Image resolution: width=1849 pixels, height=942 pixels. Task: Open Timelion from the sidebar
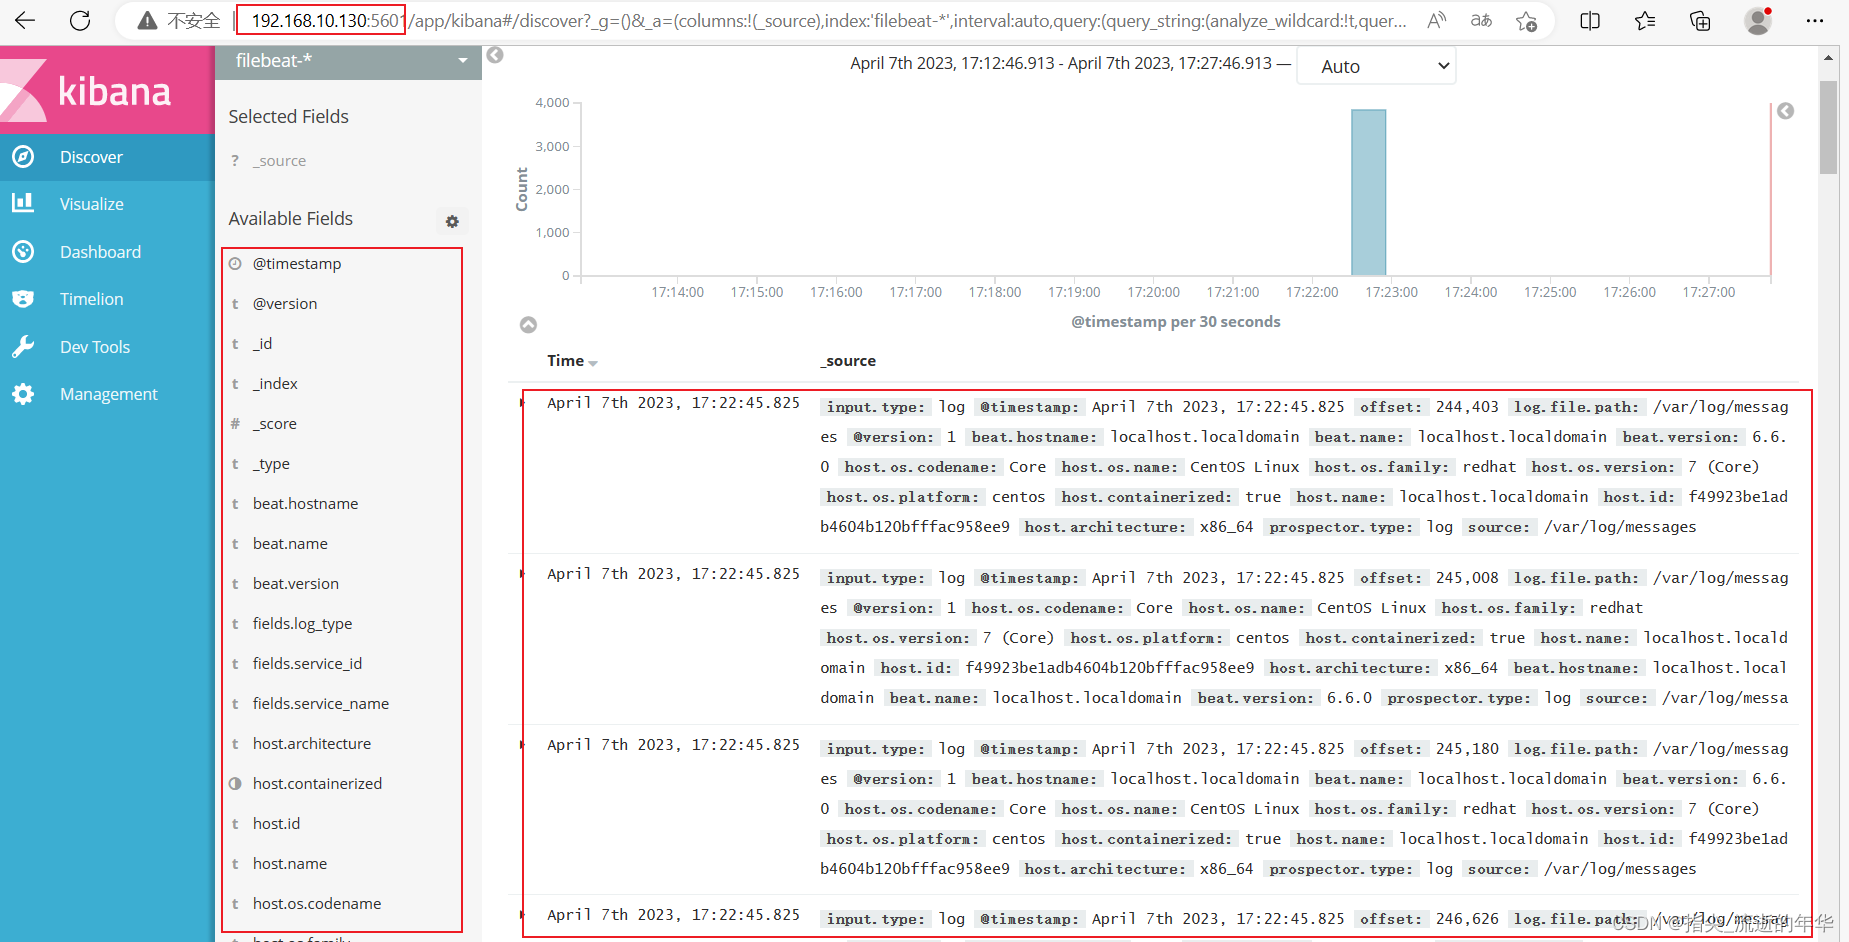pos(107,299)
